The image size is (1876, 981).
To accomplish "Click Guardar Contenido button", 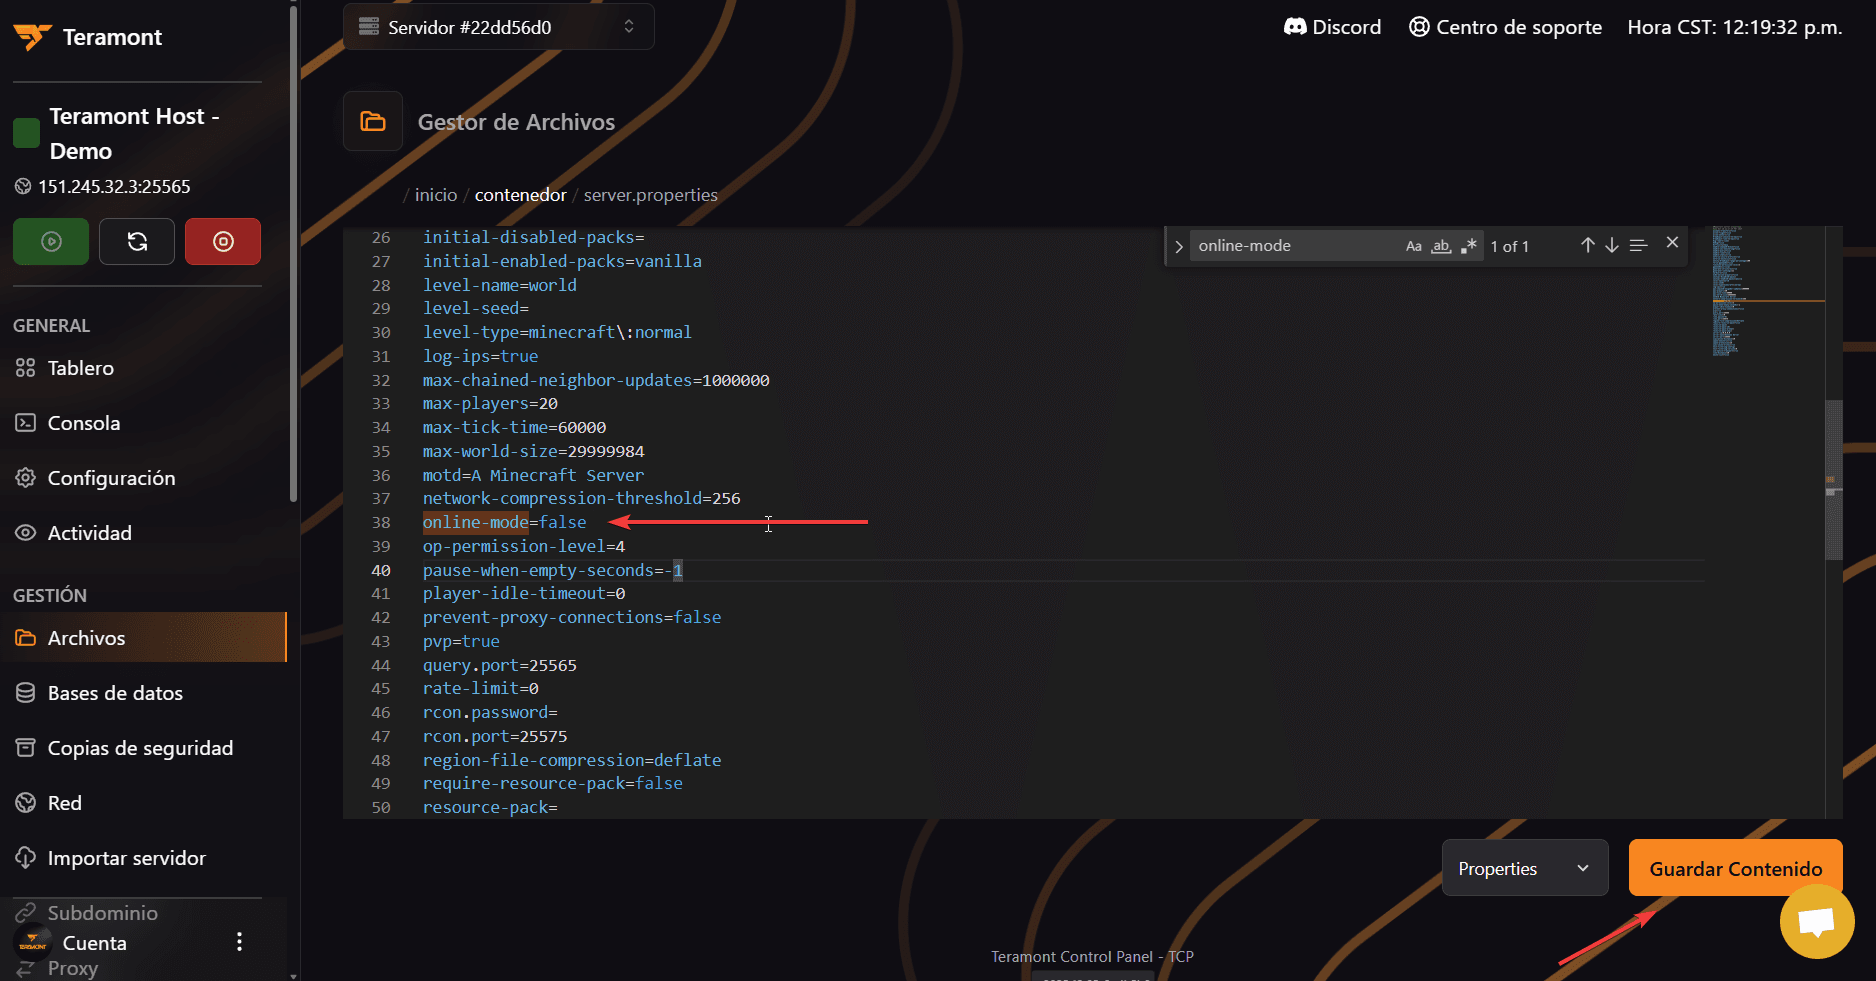I will click(1735, 868).
